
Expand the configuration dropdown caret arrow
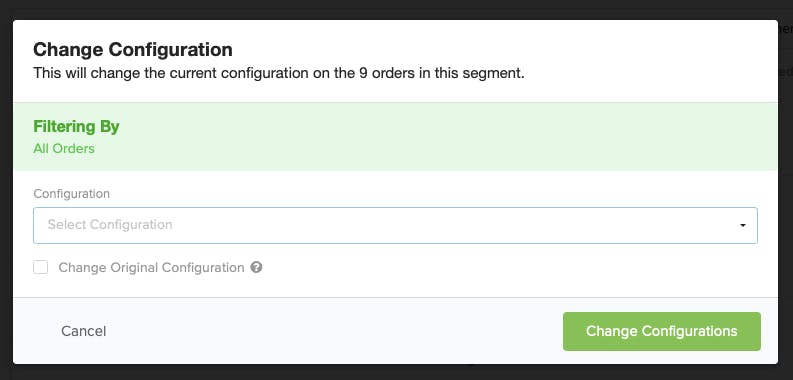click(742, 226)
